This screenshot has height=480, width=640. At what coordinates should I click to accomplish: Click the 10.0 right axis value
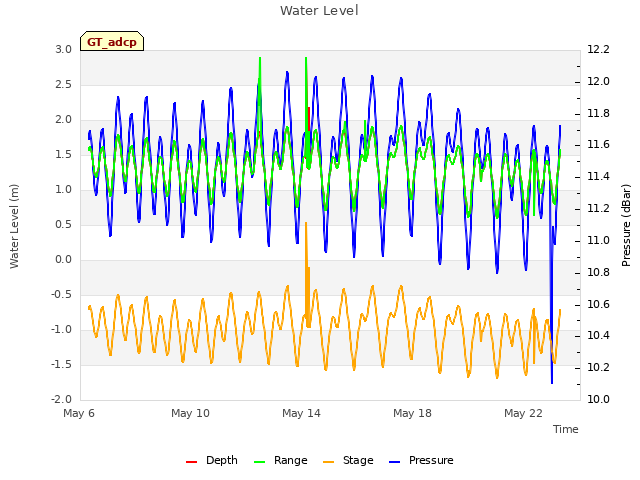pyautogui.click(x=598, y=399)
